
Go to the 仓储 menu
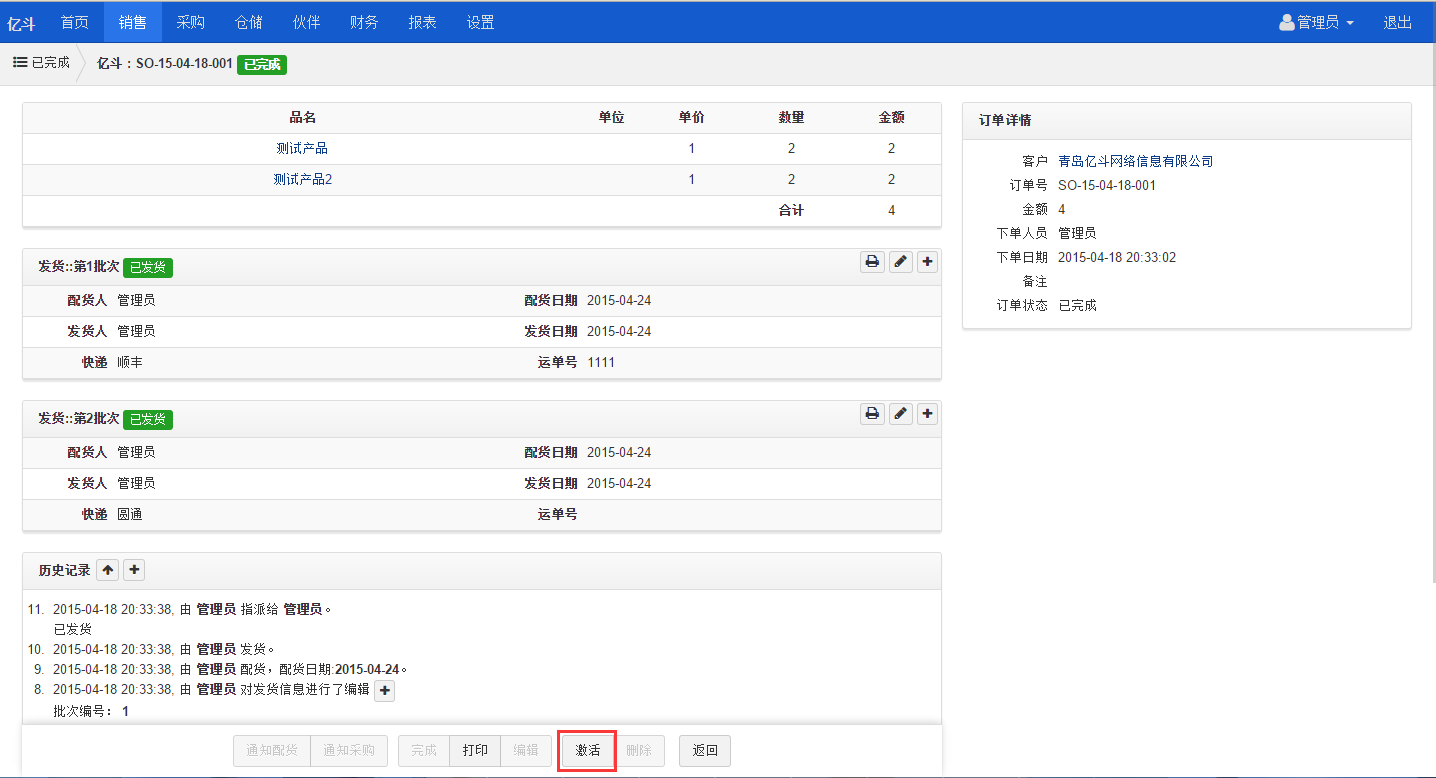coord(248,22)
